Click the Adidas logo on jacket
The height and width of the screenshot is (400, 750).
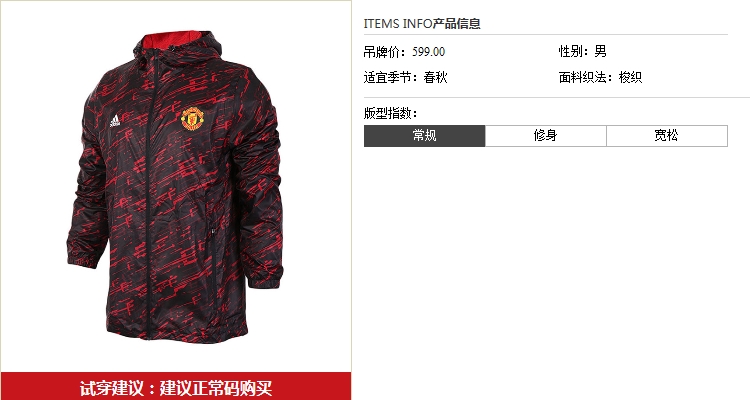point(115,121)
